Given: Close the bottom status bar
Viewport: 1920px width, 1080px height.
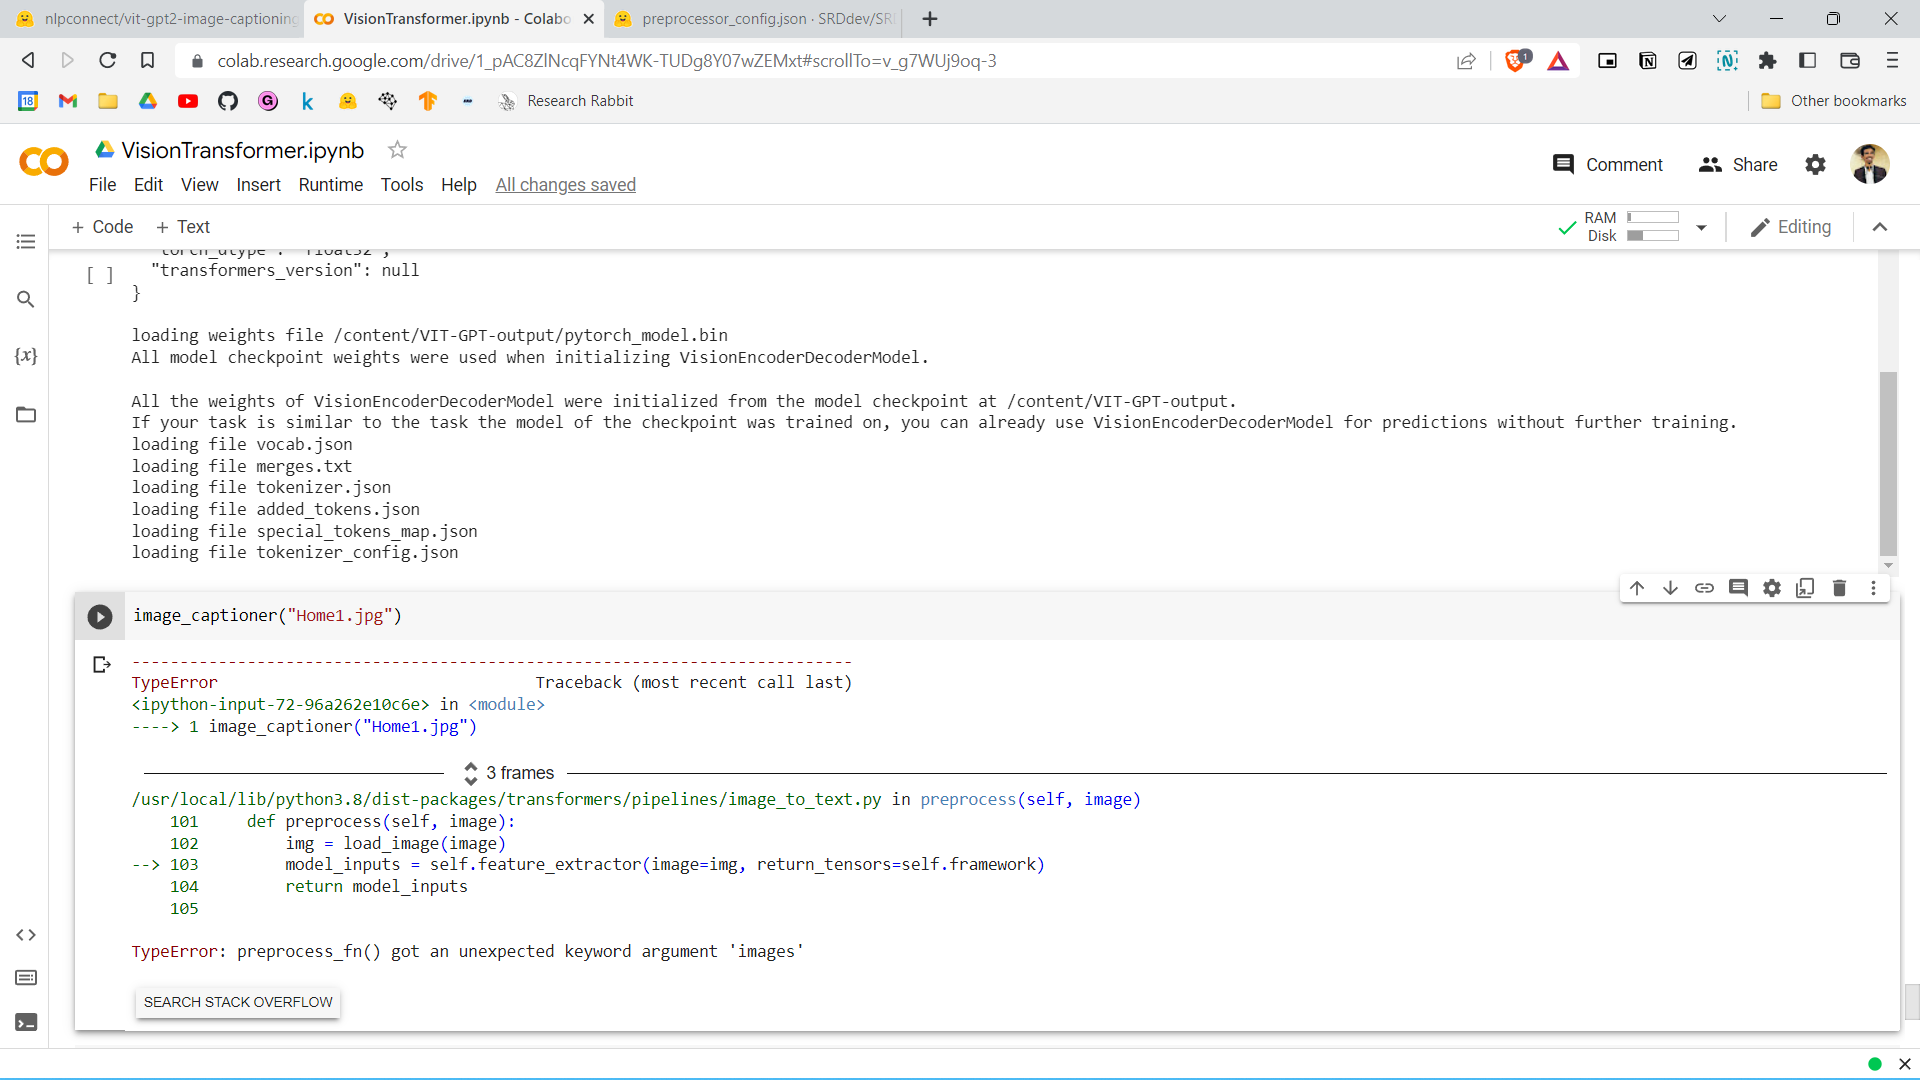Looking at the screenshot, I should coord(1904,1064).
